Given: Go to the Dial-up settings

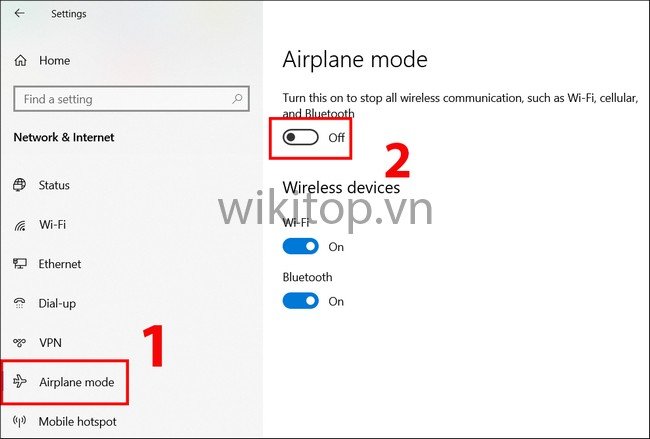Looking at the screenshot, I should pyautogui.click(x=57, y=303).
